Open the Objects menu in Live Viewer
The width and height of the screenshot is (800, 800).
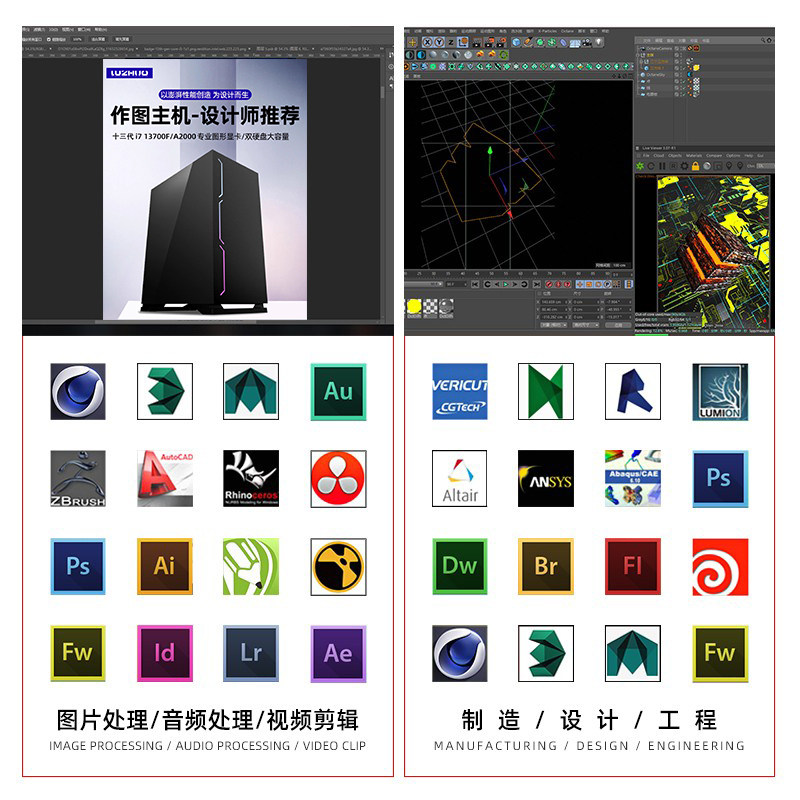pyautogui.click(x=675, y=156)
